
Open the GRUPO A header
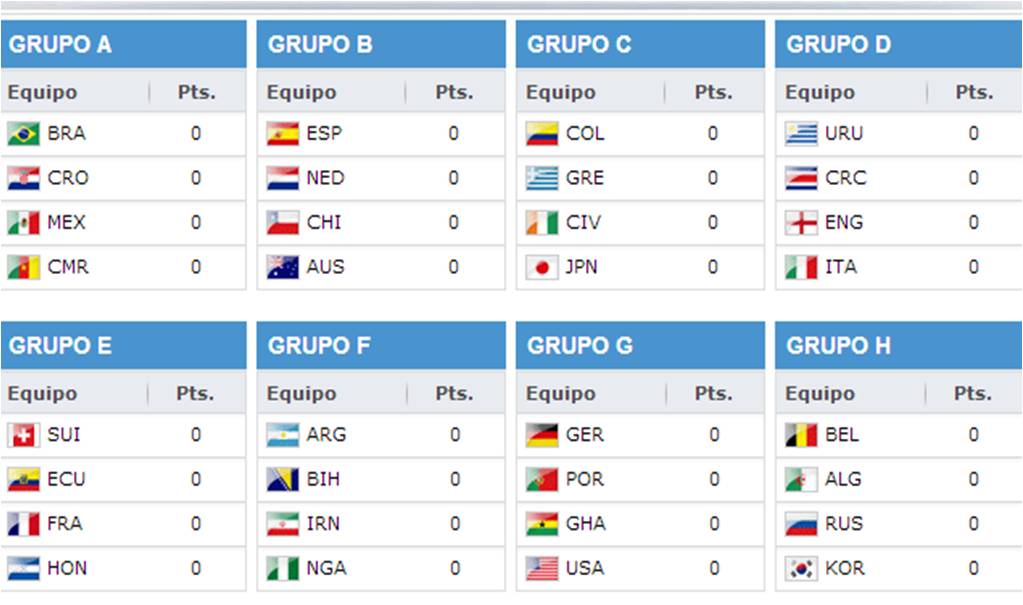click(x=124, y=44)
